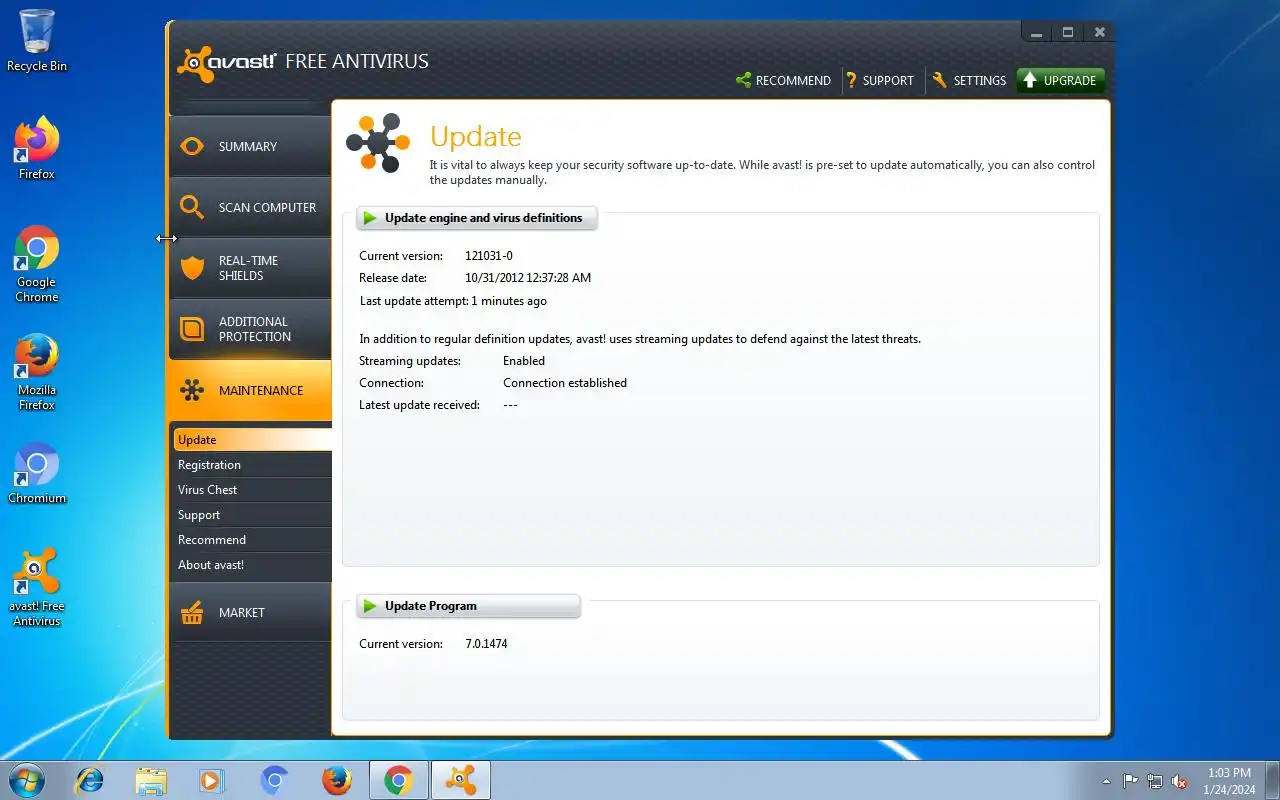Minimize the avast! window
The image size is (1280, 800).
pos(1037,32)
